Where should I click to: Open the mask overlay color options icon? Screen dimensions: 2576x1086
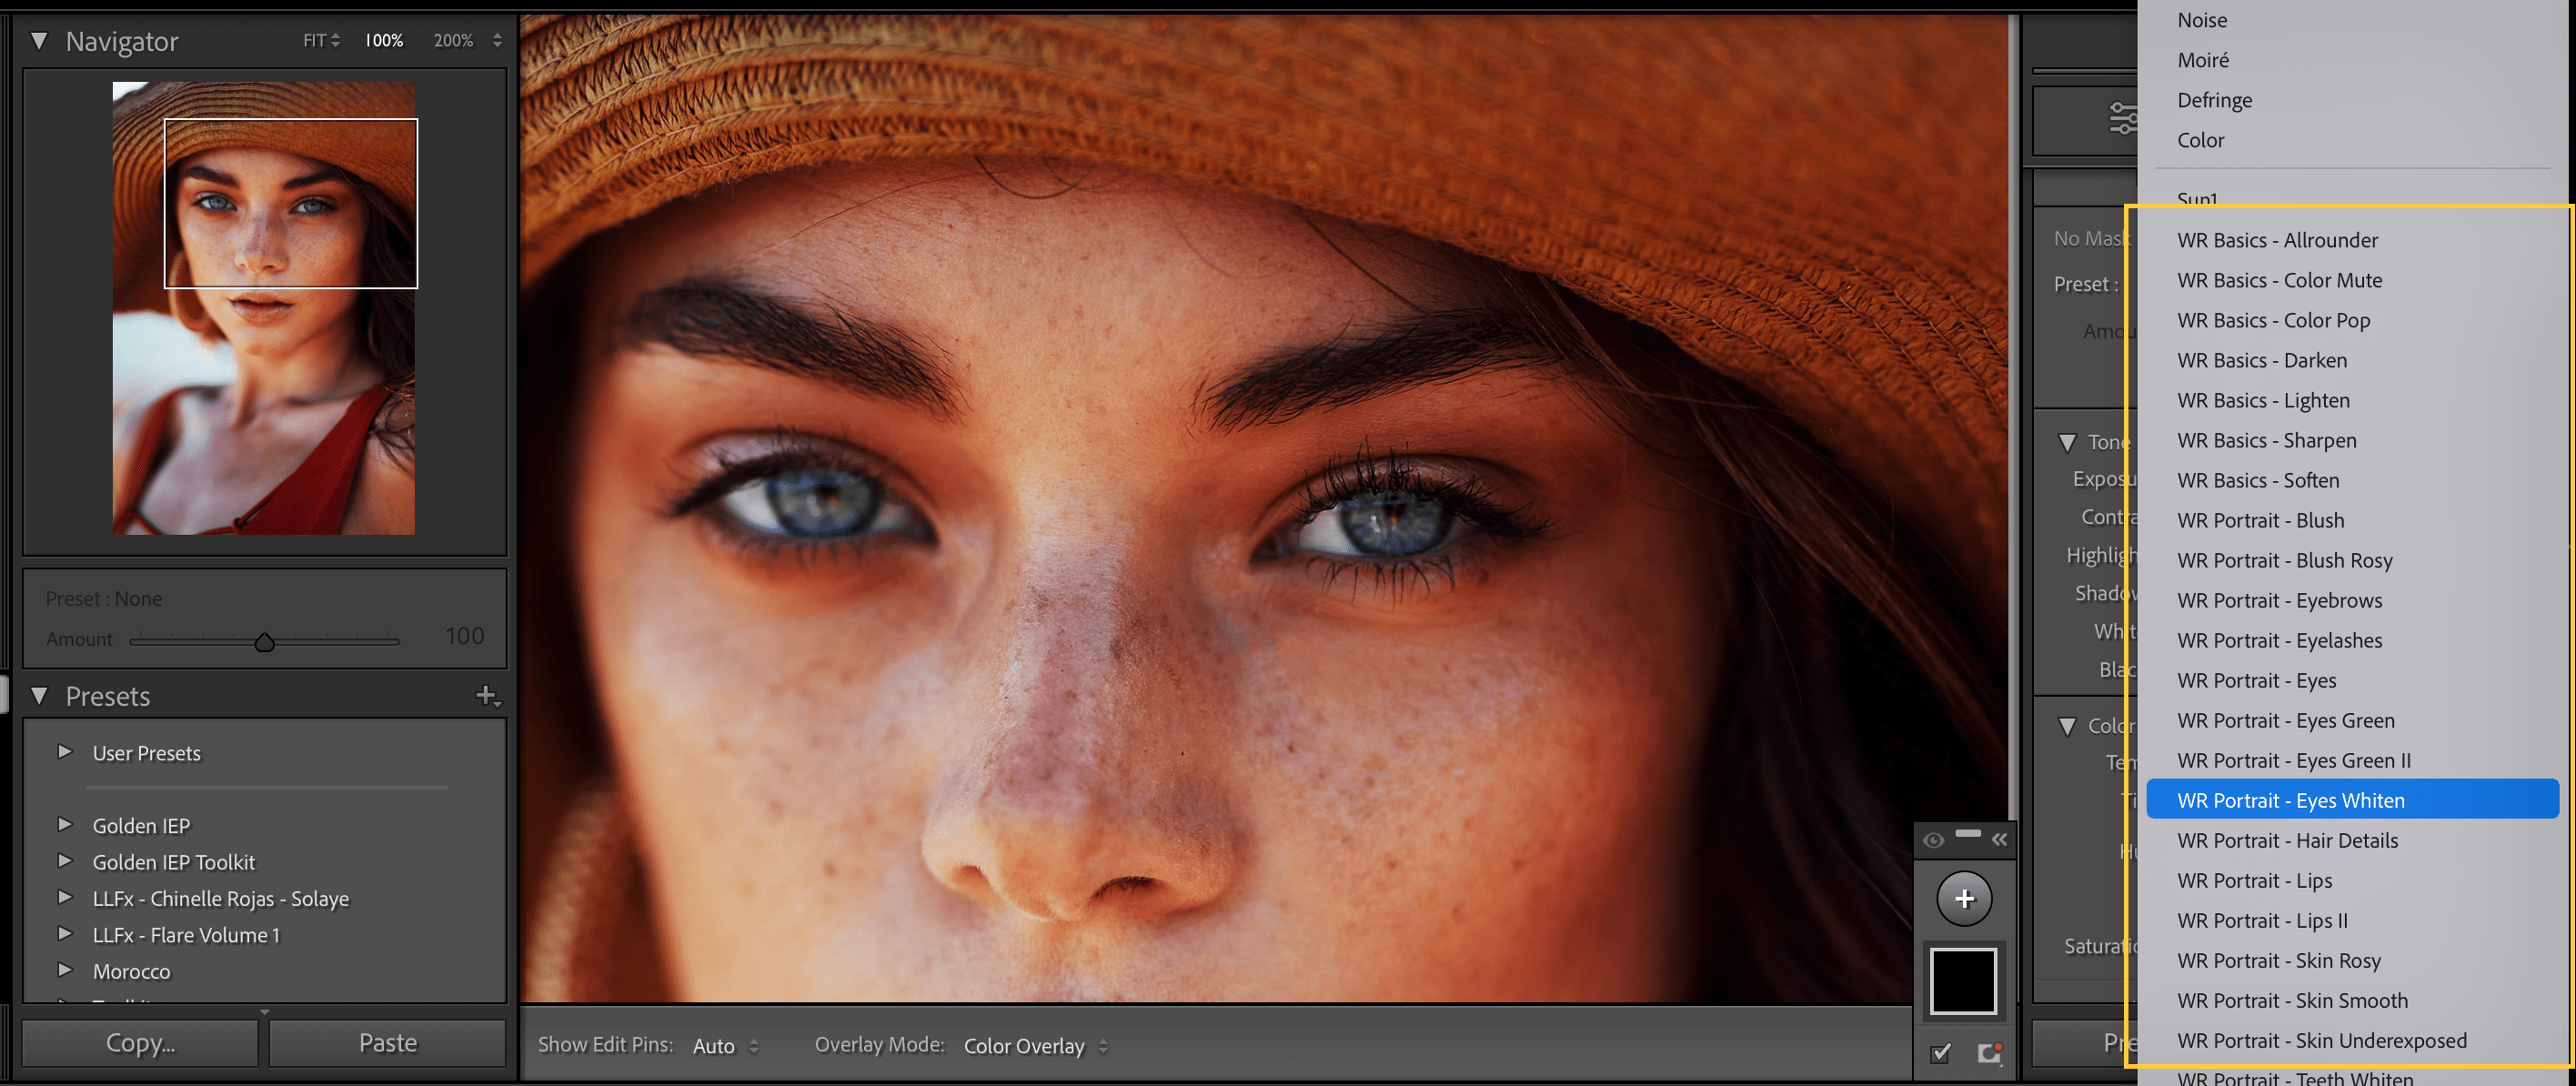coord(1989,1052)
